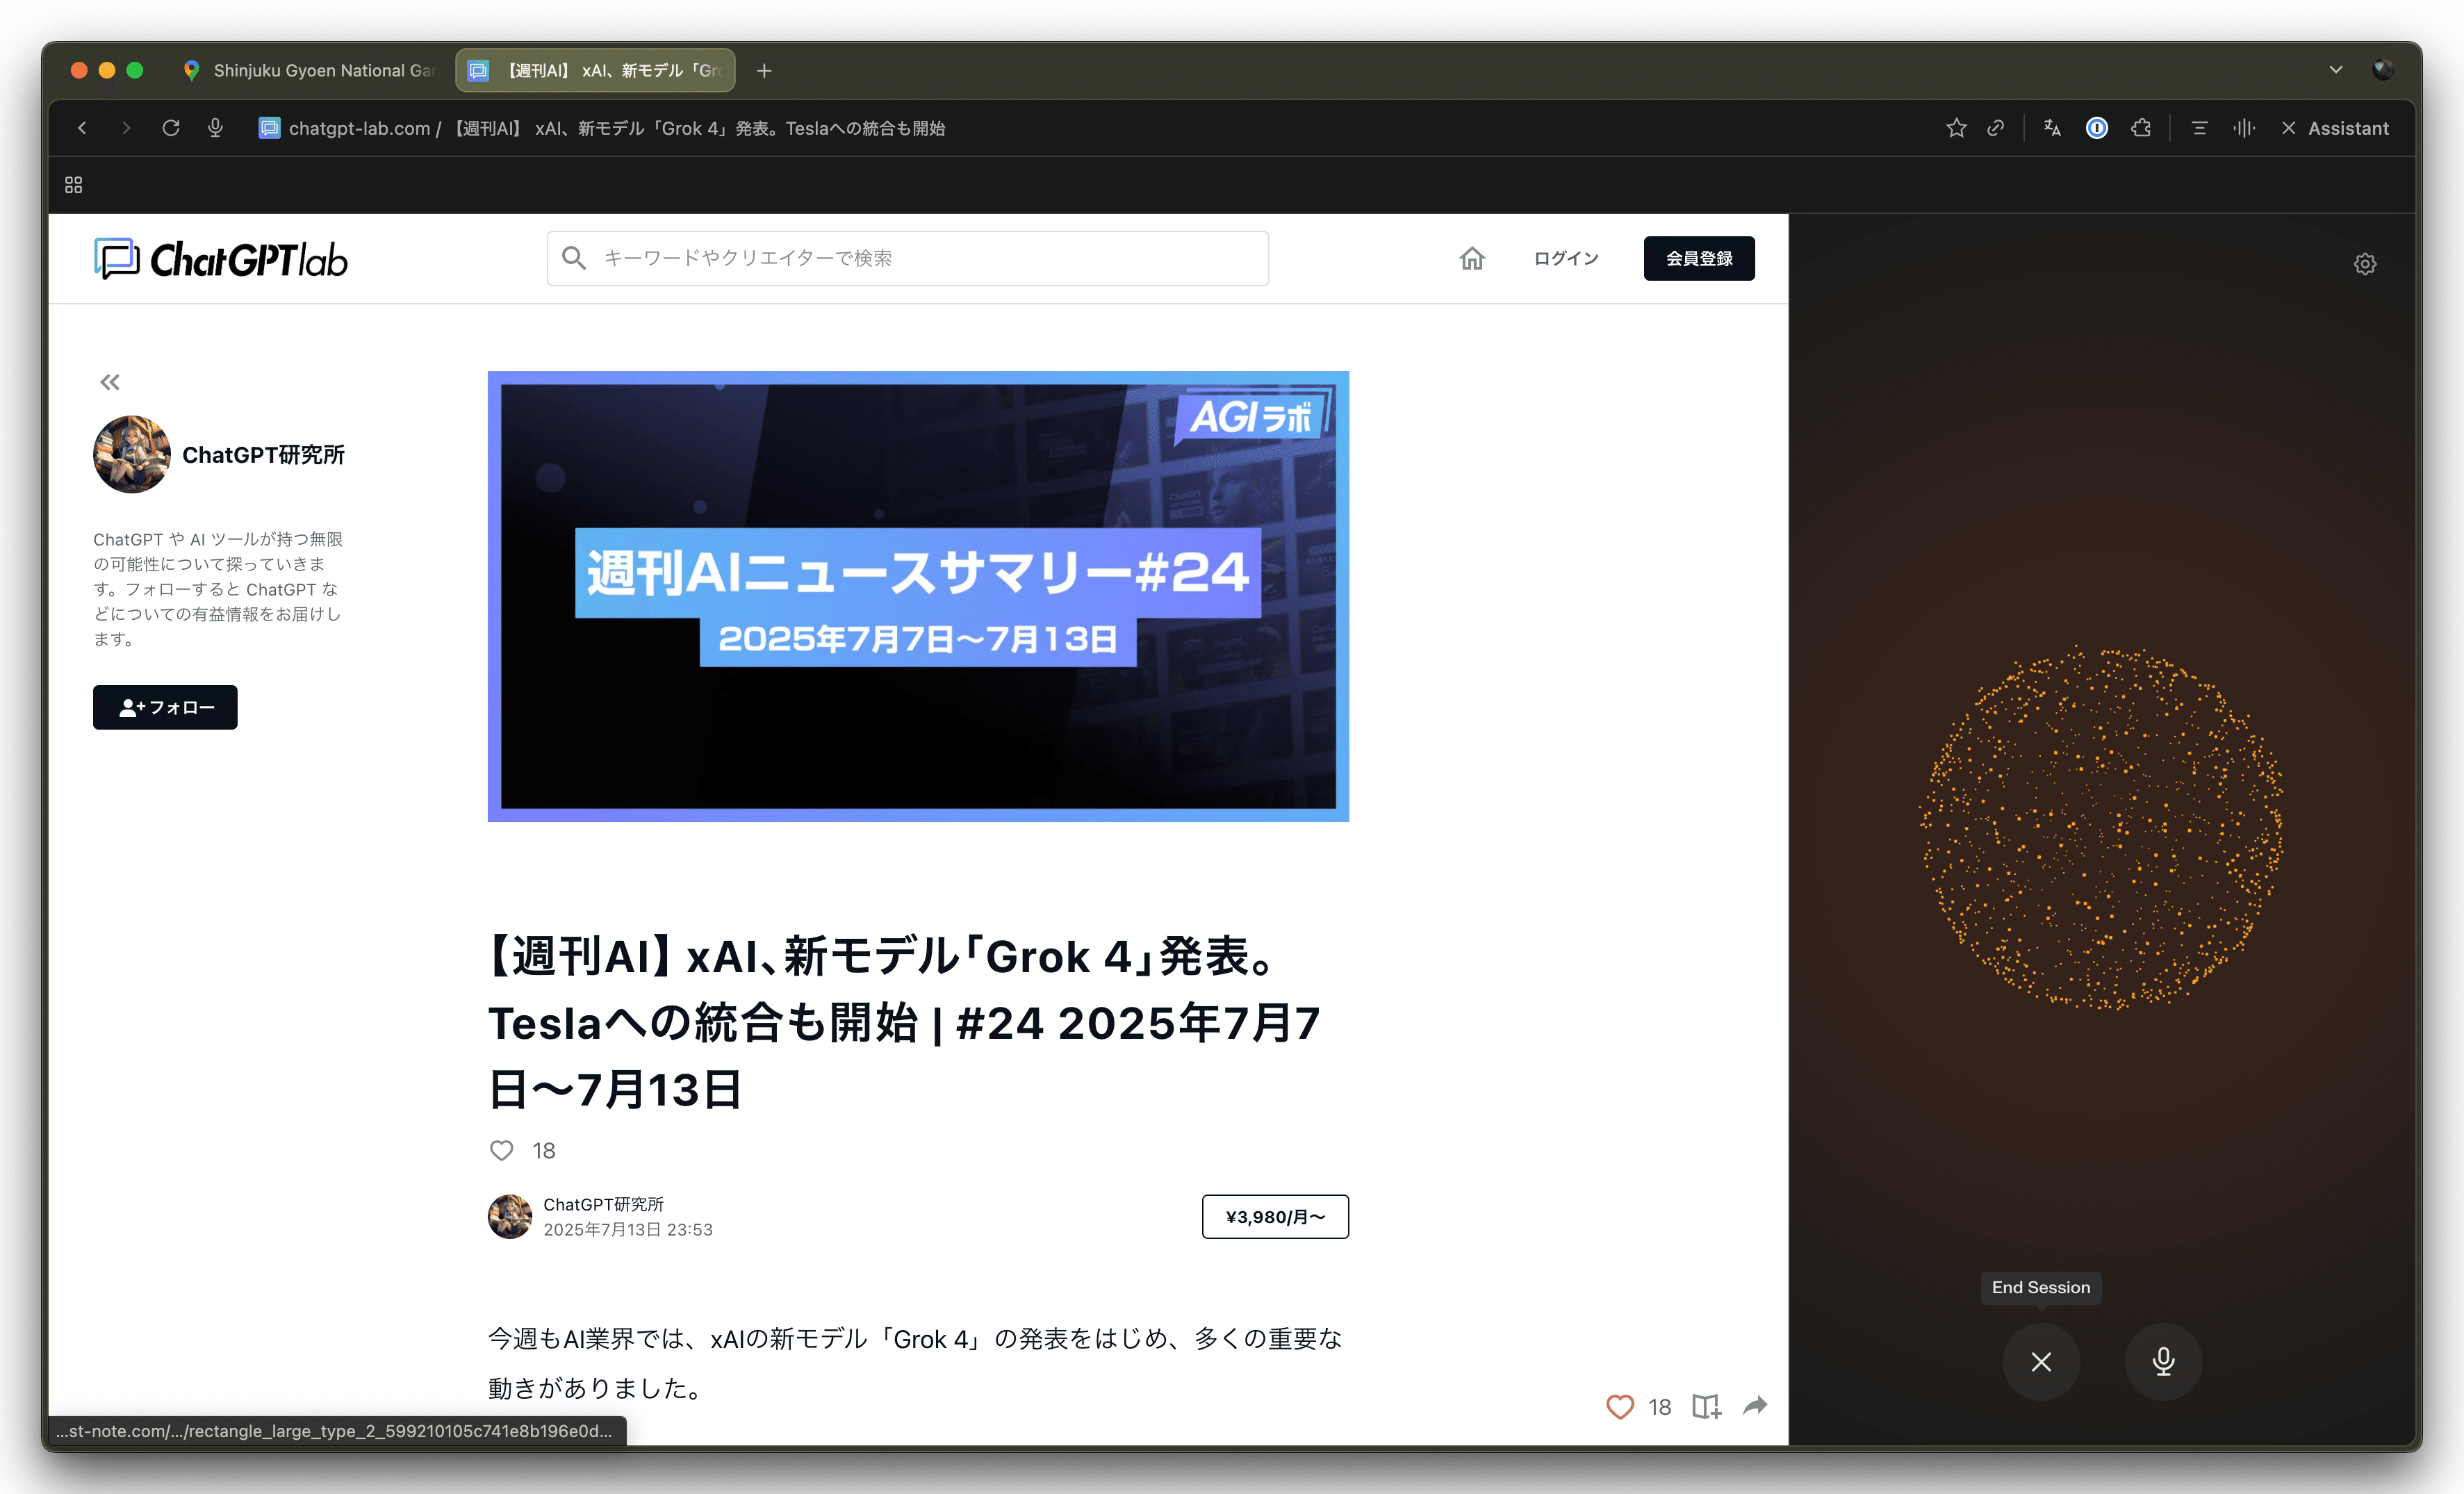Viewport: 2464px width, 1494px height.
Task: Click the home icon in site header
Action: (x=1472, y=259)
